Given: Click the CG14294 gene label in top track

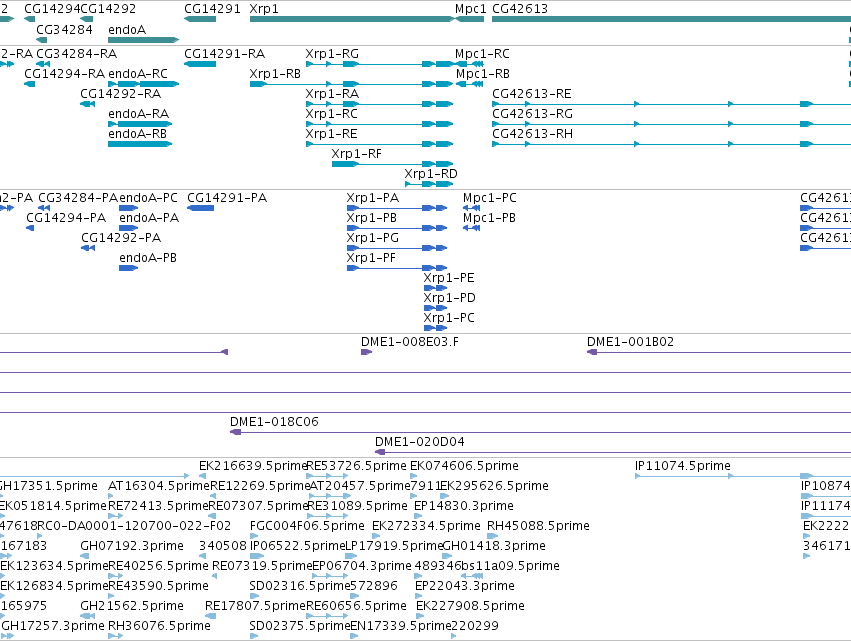Looking at the screenshot, I should pos(52,9).
